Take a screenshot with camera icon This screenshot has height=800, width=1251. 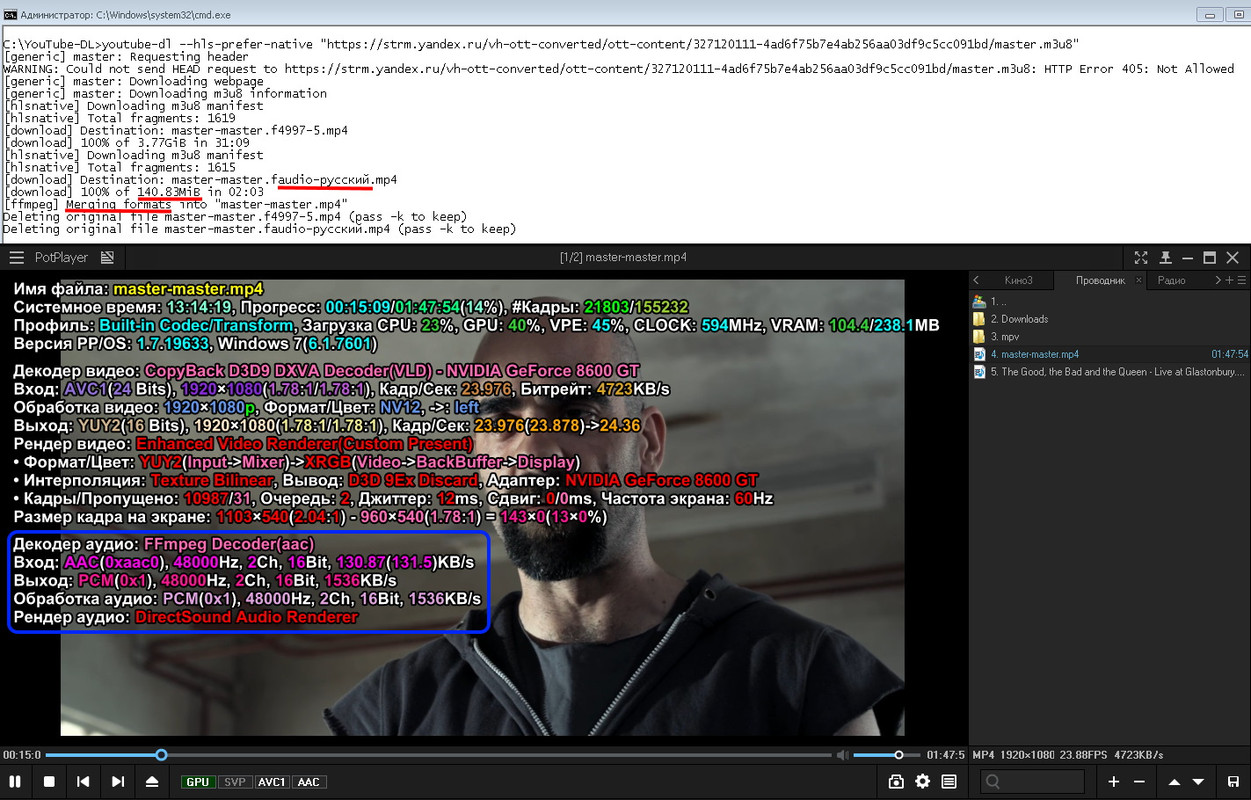click(896, 781)
